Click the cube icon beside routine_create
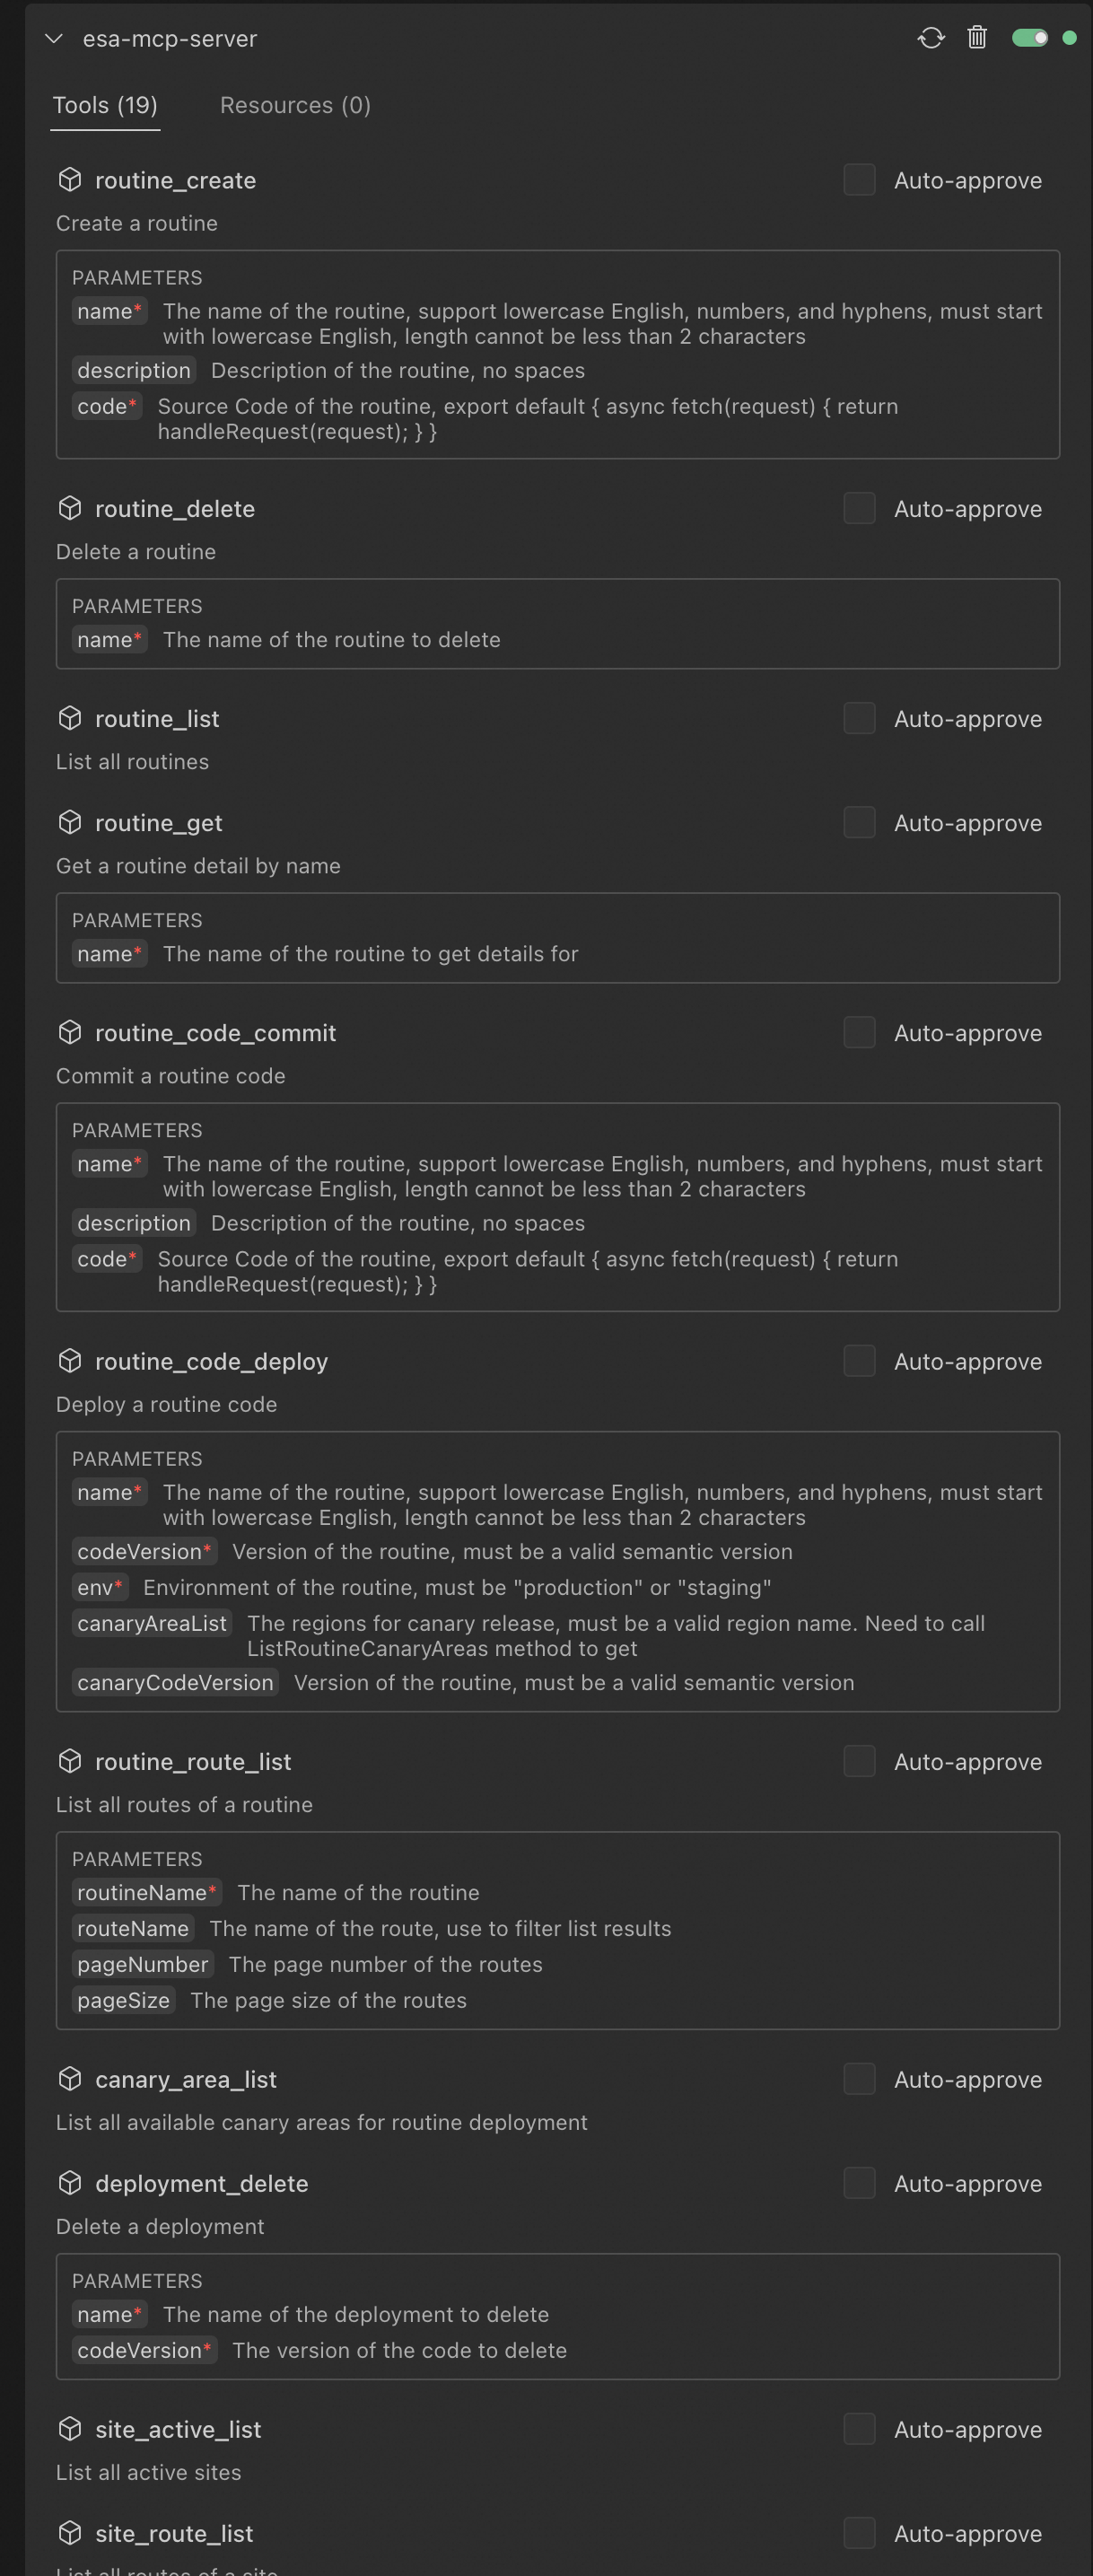Image resolution: width=1093 pixels, height=2576 pixels. pos(70,180)
